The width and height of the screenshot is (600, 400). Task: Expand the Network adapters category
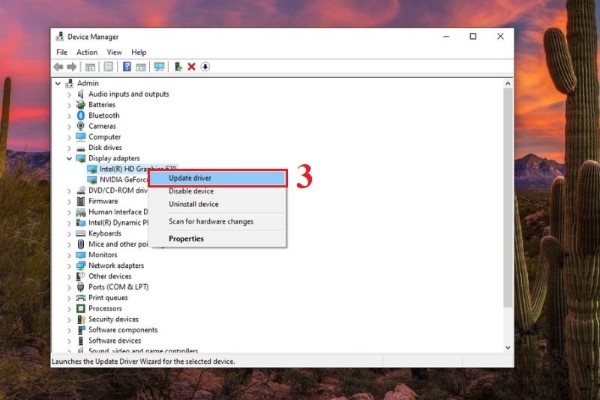pyautogui.click(x=69, y=266)
